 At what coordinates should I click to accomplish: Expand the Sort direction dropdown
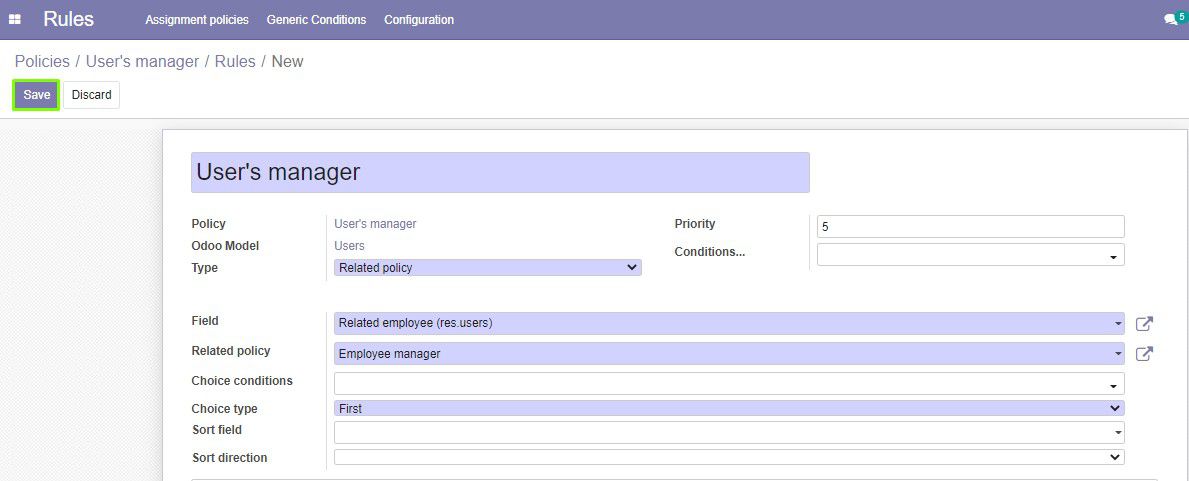tap(728, 457)
